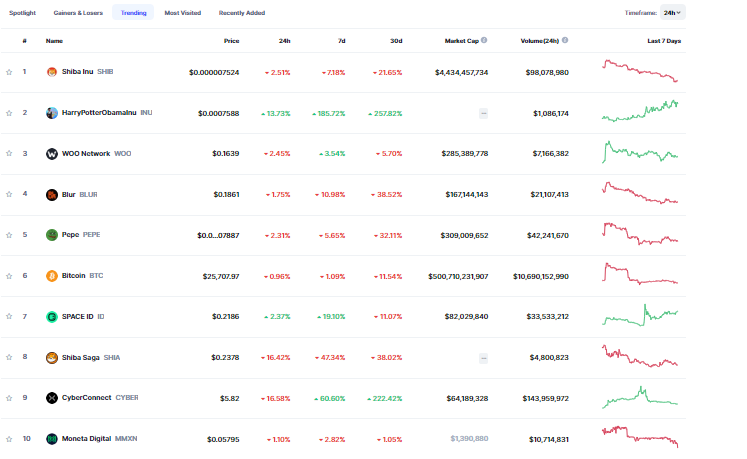Sort by the 24h column header
Image resolution: width=747 pixels, height=459 pixels.
click(284, 41)
